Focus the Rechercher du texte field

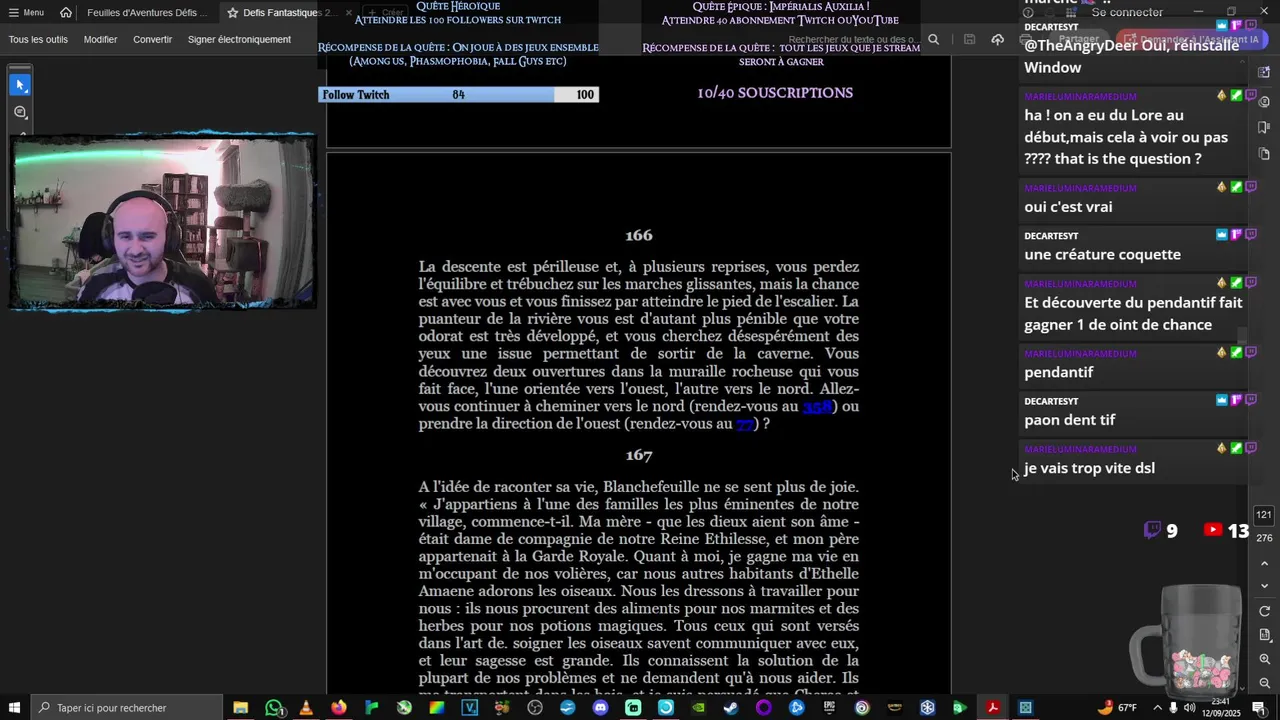point(852,39)
